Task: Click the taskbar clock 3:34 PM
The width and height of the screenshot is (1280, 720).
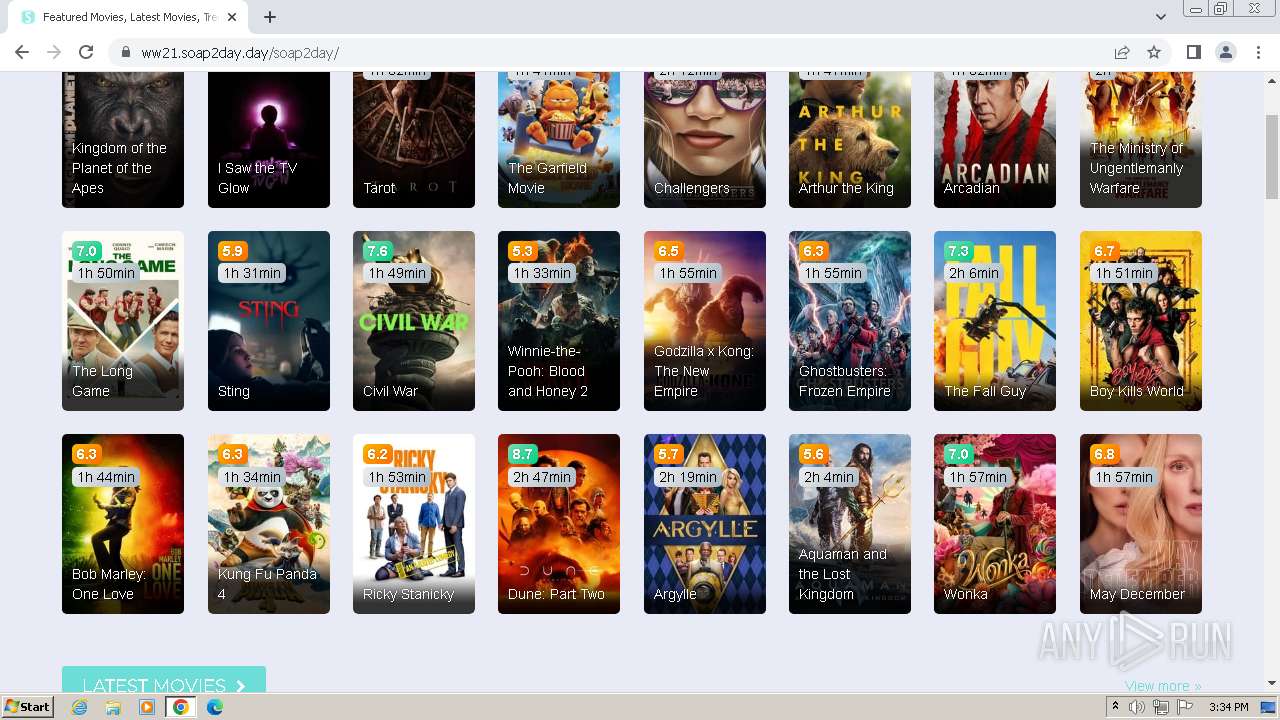Action: point(1228,707)
